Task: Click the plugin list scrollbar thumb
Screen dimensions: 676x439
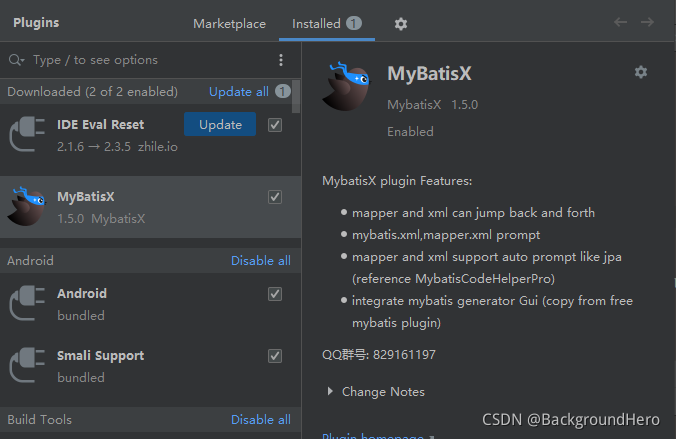Action: click(296, 97)
